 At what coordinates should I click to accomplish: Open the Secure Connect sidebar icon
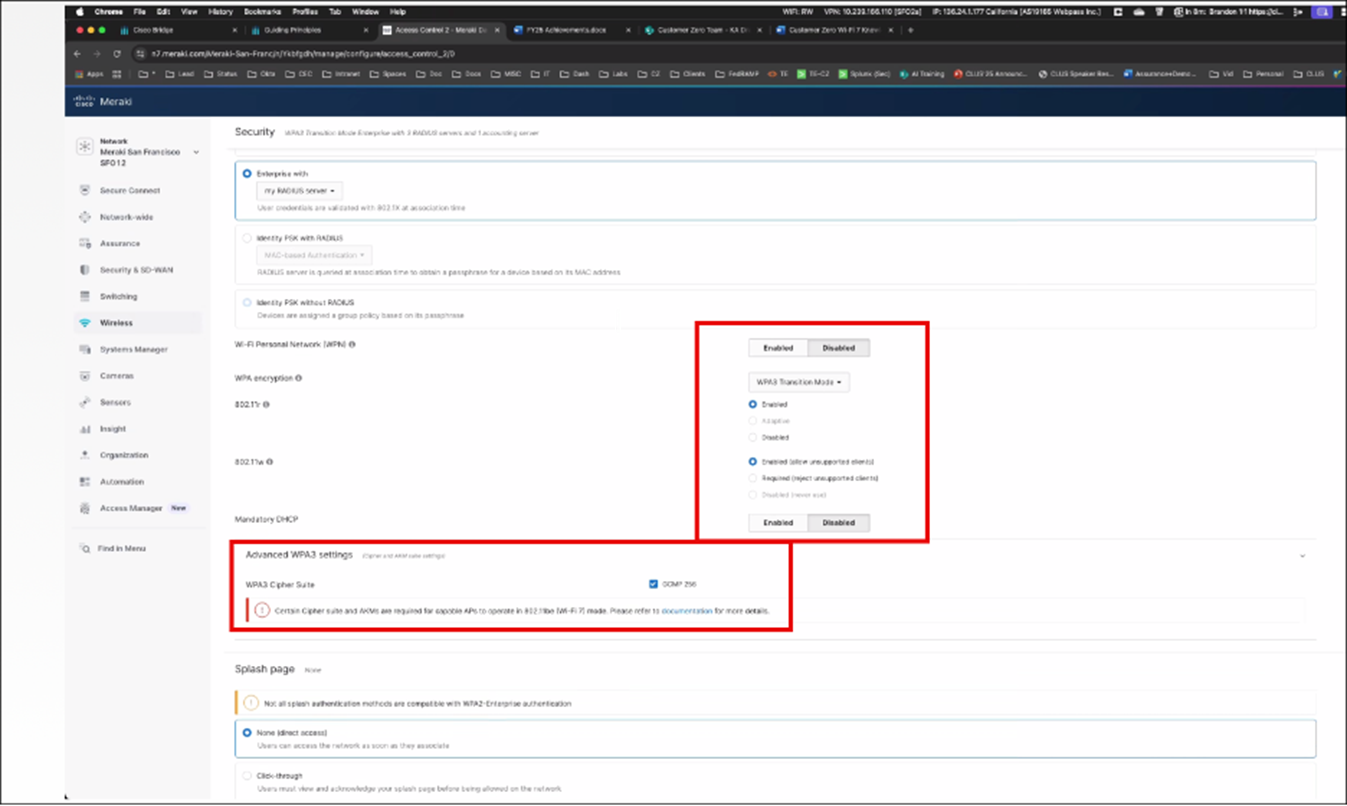(85, 190)
